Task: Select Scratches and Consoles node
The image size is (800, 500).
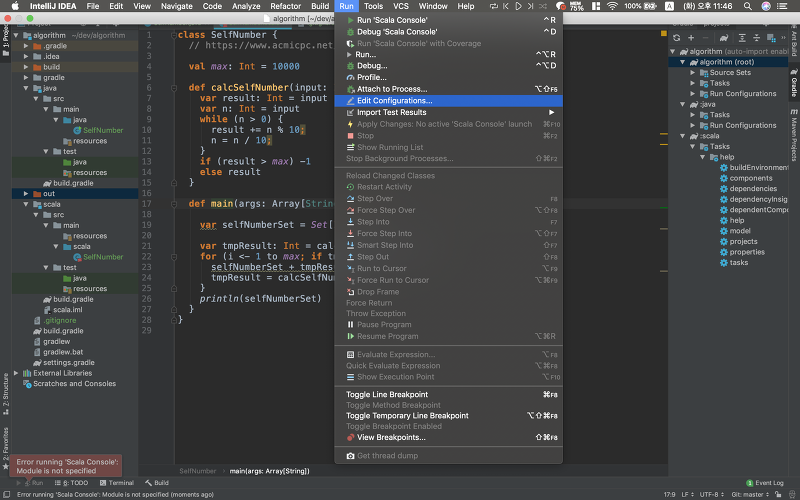Action: [x=75, y=384]
